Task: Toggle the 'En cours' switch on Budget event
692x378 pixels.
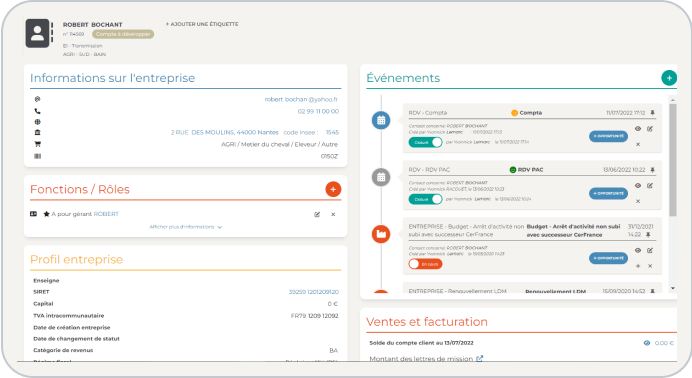Action: 425,264
